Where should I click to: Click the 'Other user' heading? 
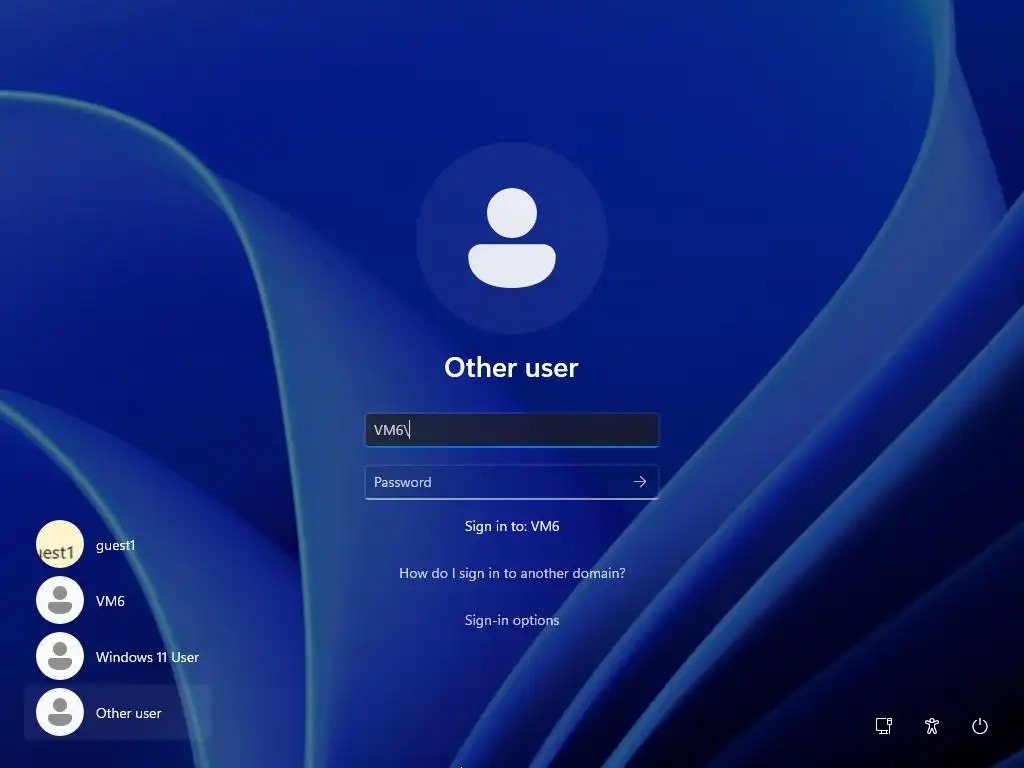[x=511, y=368]
